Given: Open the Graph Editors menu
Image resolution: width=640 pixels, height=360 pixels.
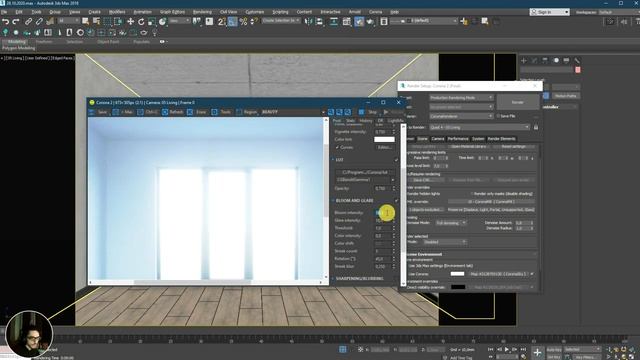Looking at the screenshot, I should [172, 12].
